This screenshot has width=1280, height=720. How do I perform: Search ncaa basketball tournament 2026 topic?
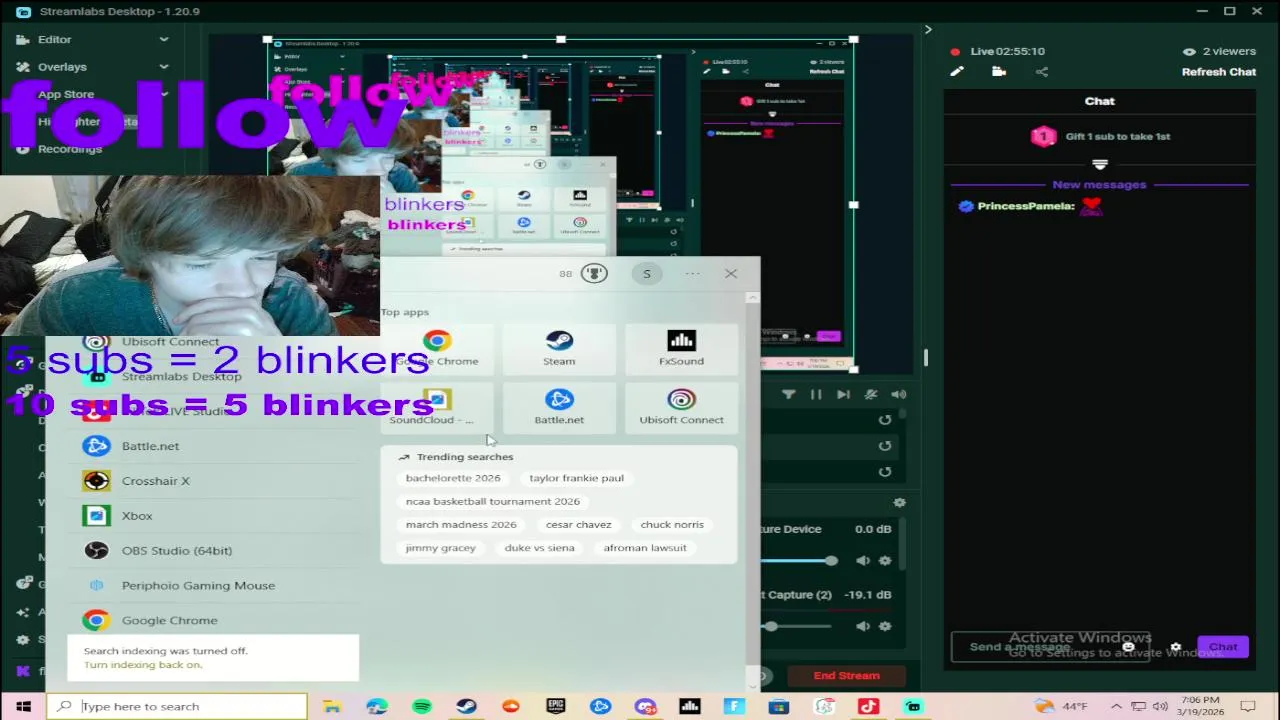pos(492,501)
